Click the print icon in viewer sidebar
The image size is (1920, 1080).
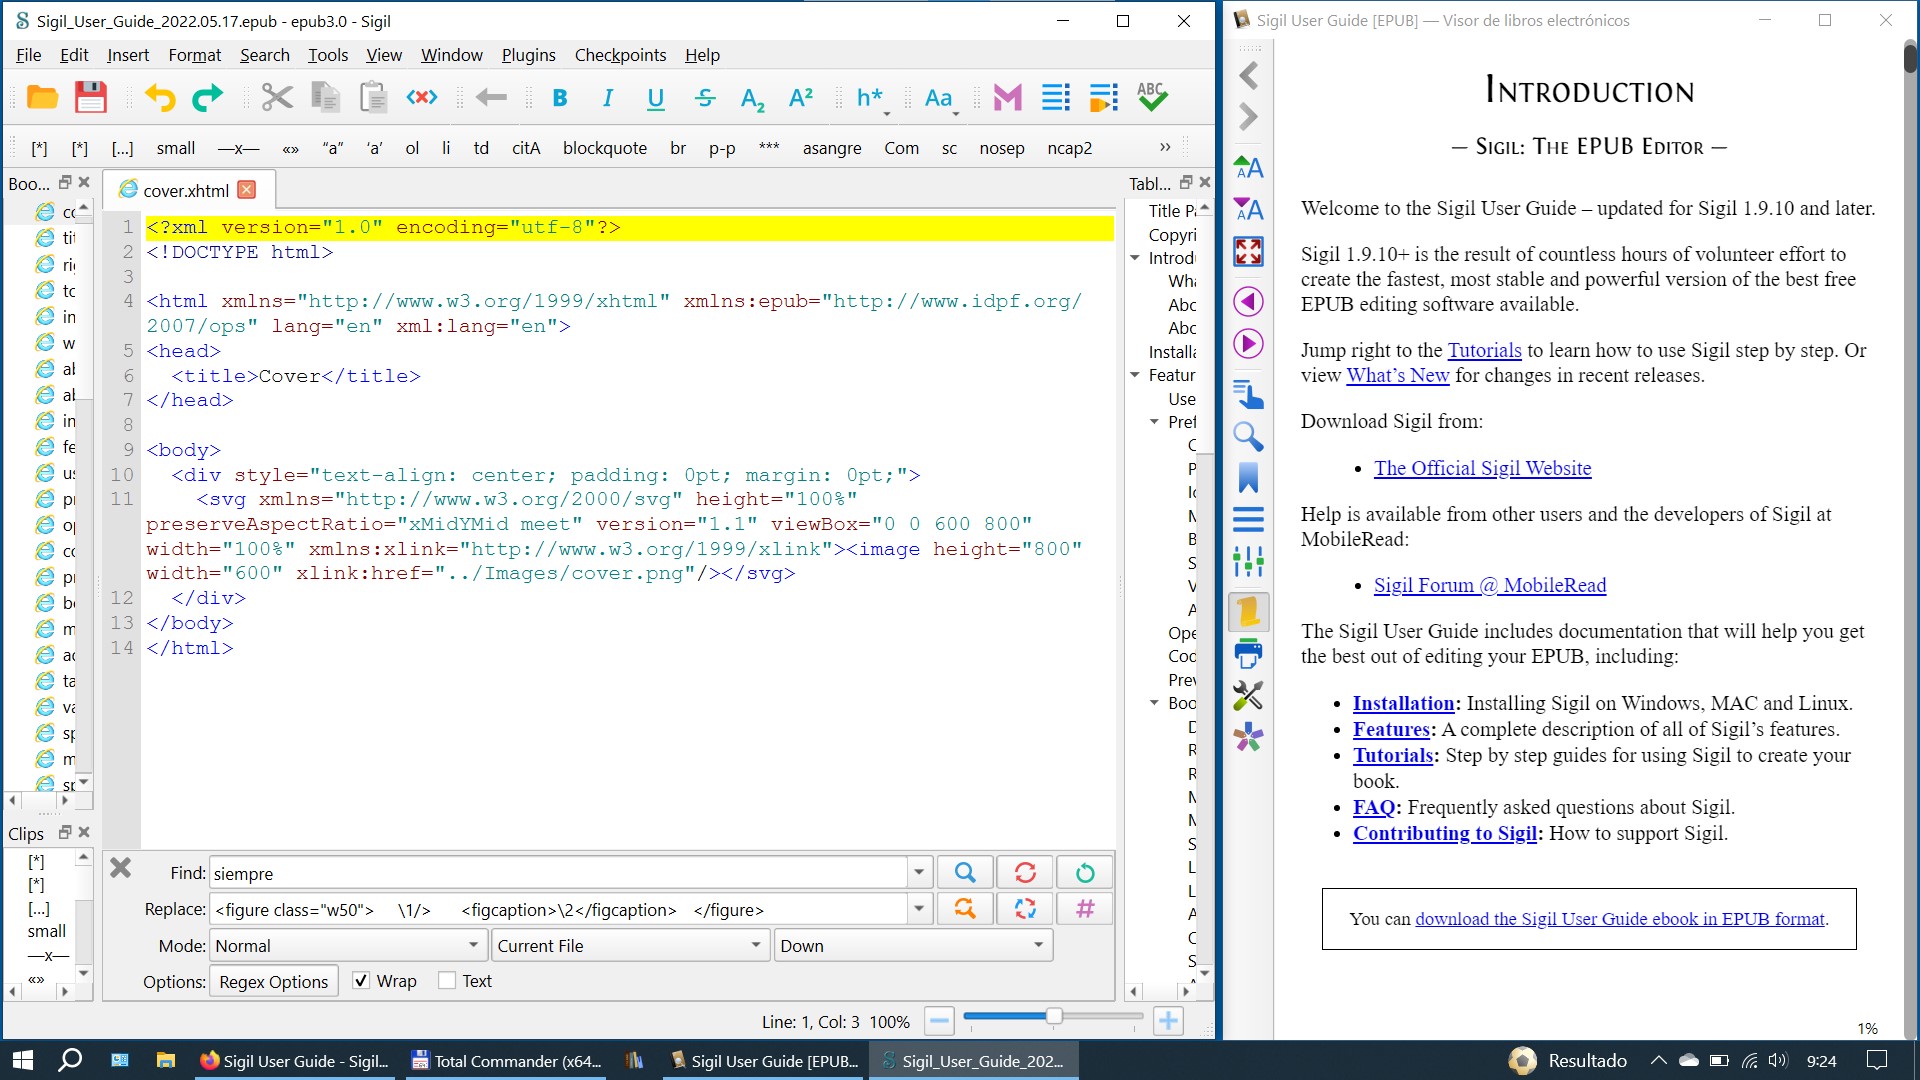point(1248,654)
